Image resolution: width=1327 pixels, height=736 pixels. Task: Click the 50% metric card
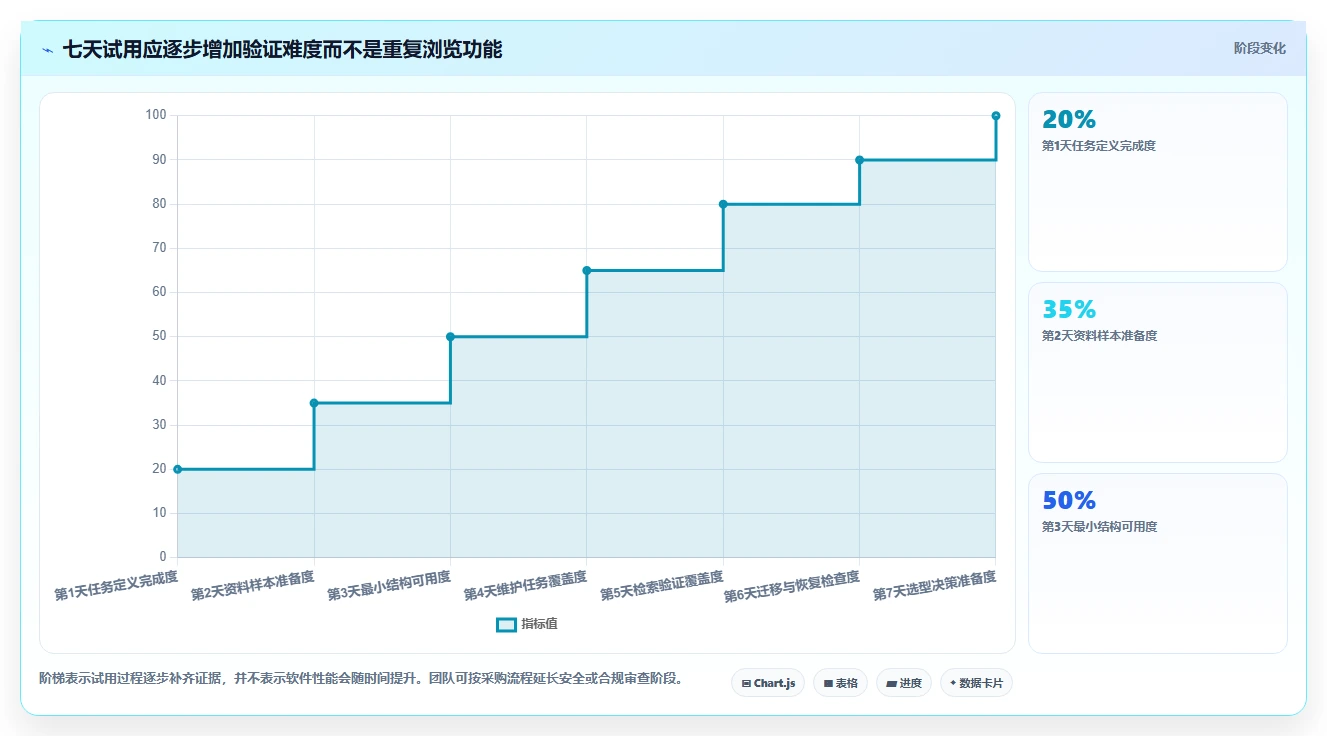(x=1158, y=563)
